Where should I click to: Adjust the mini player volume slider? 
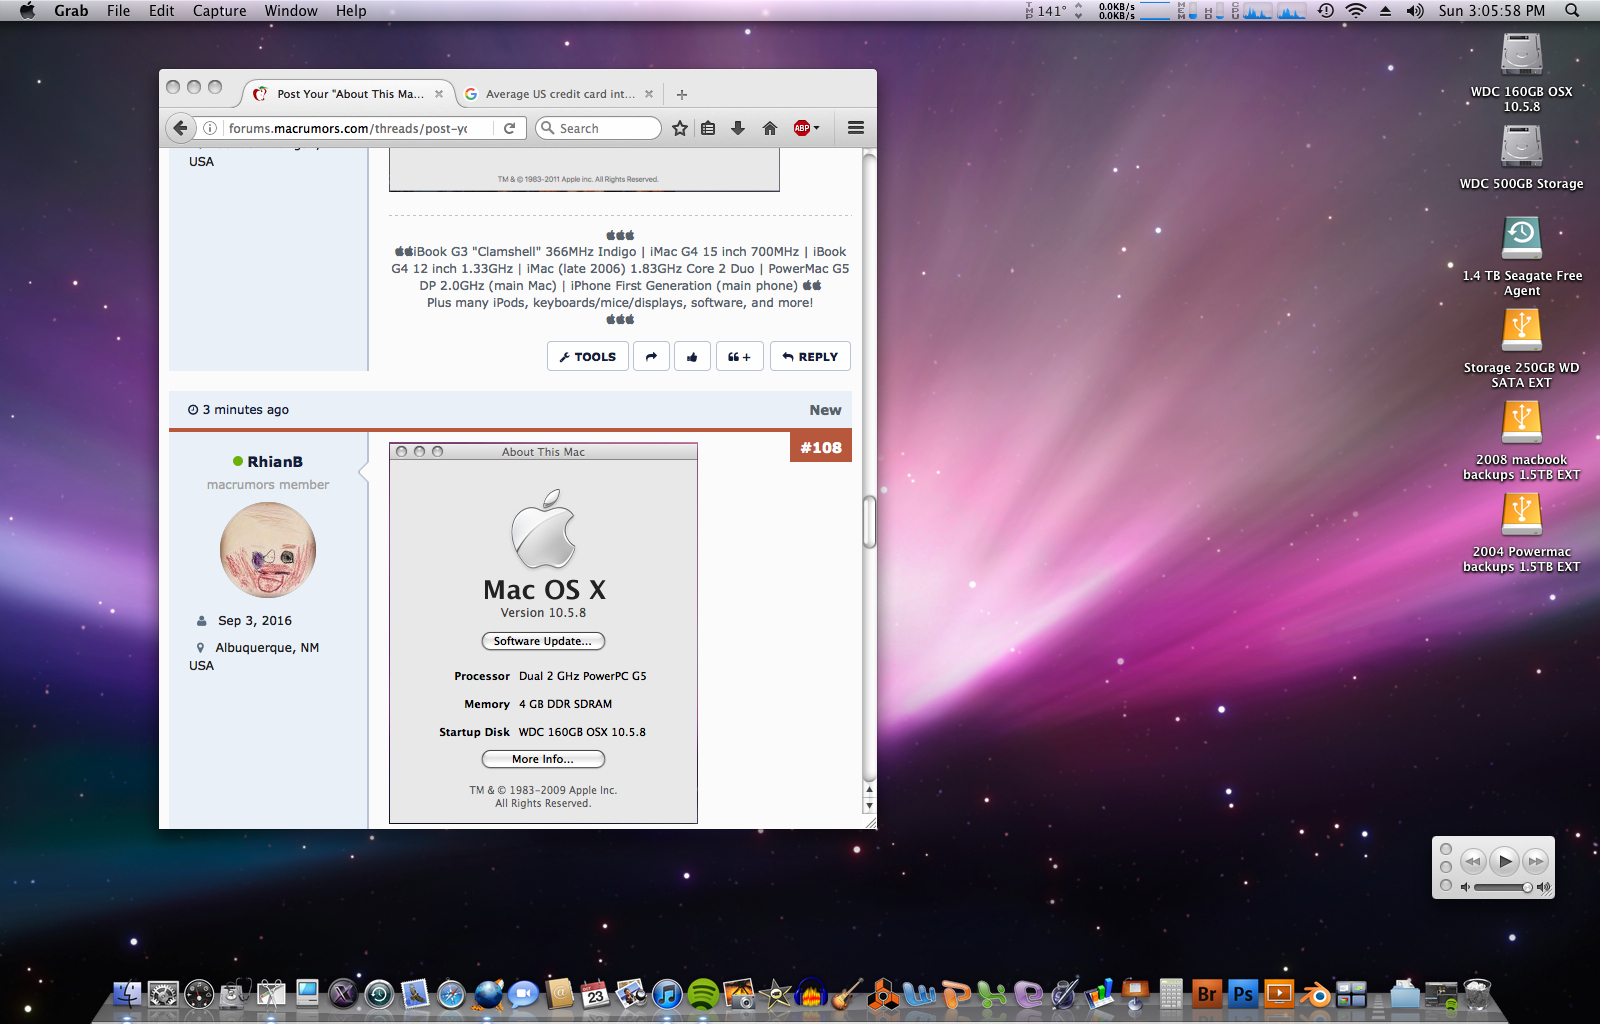click(x=1503, y=887)
